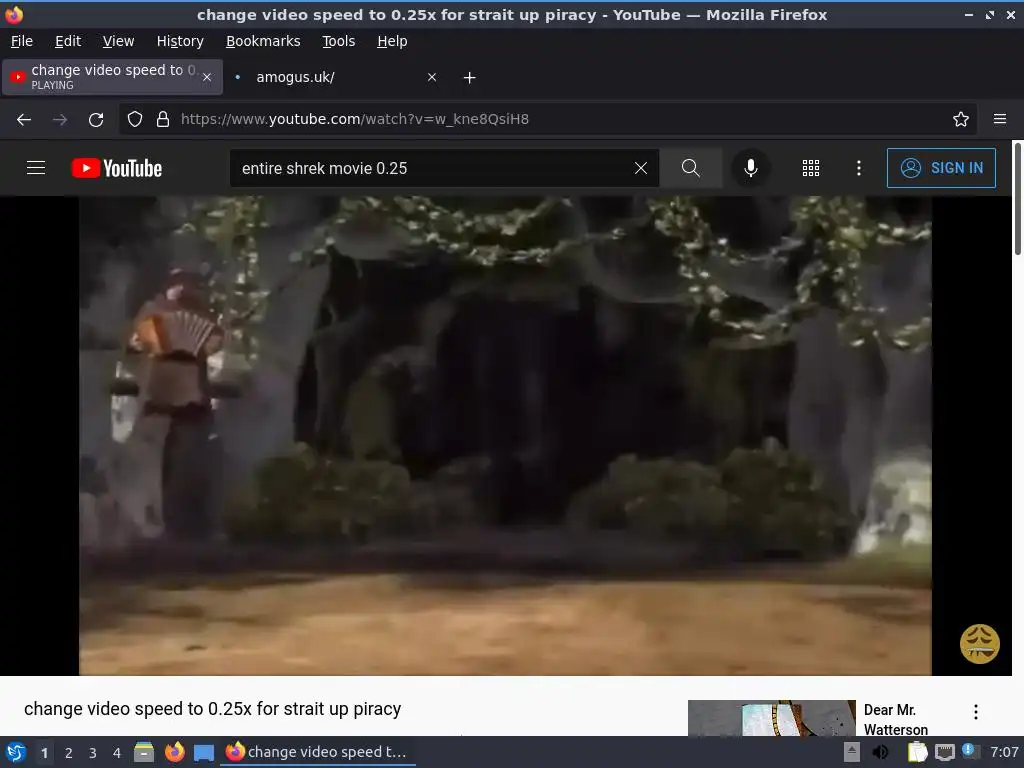The height and width of the screenshot is (768, 1024).
Task: Open the View menu
Action: (118, 41)
